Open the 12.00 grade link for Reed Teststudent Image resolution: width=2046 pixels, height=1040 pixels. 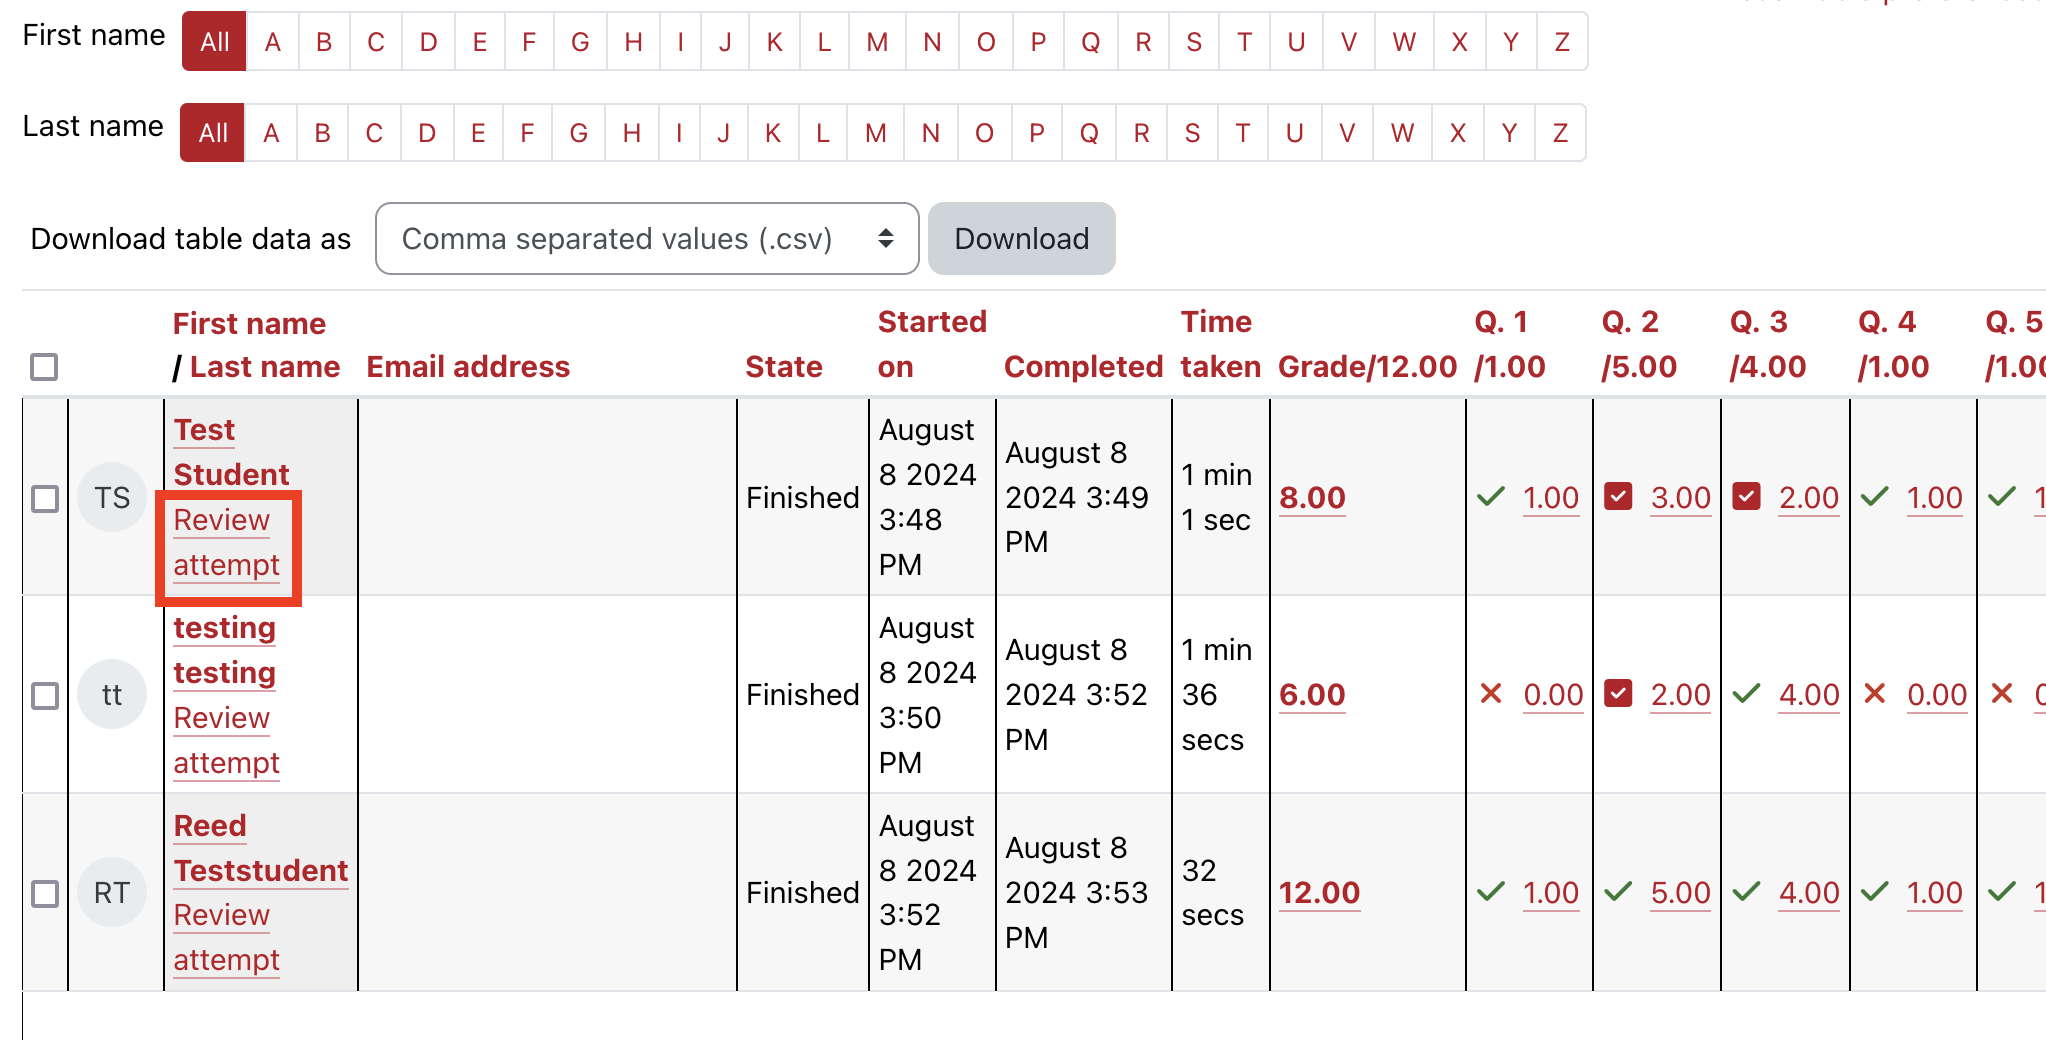click(x=1319, y=892)
